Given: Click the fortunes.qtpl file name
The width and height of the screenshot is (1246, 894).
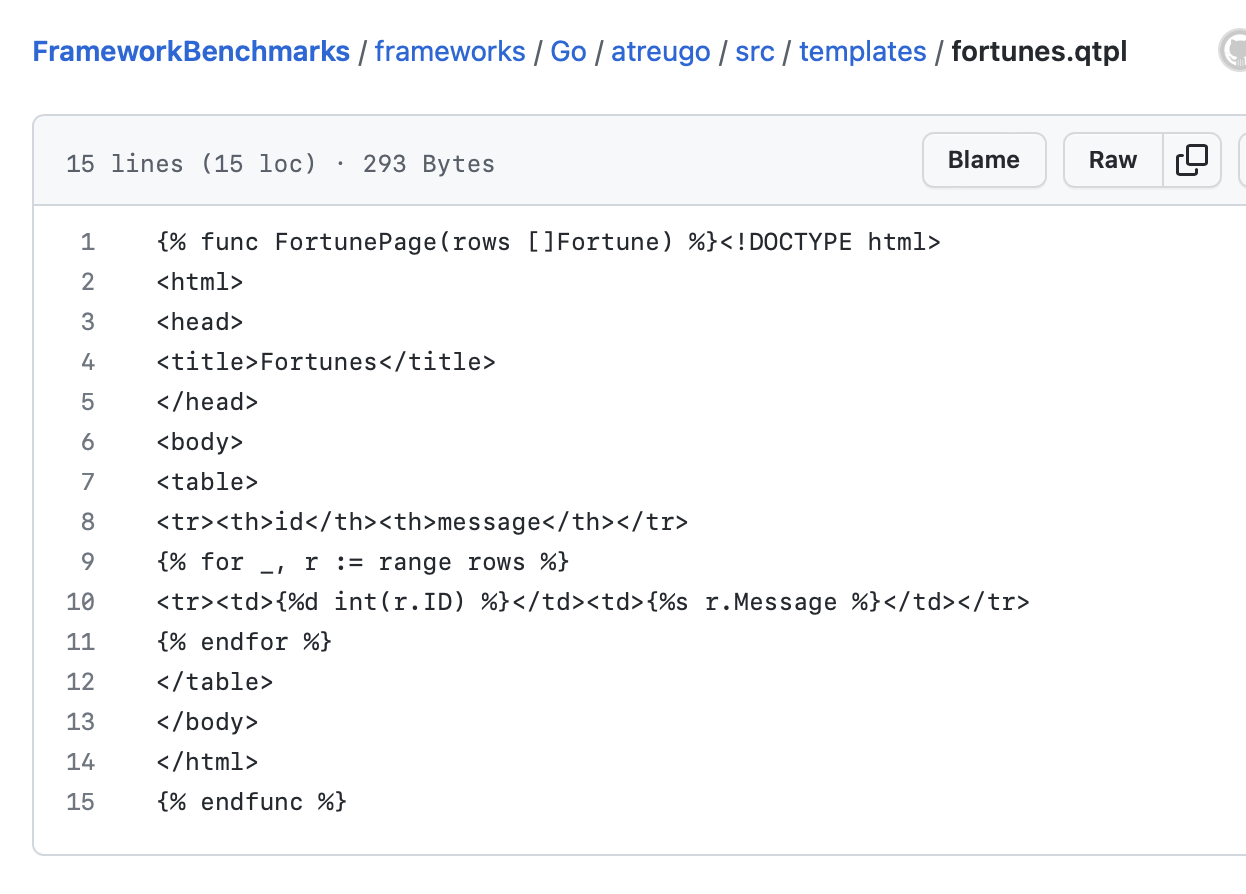Looking at the screenshot, I should point(1039,52).
